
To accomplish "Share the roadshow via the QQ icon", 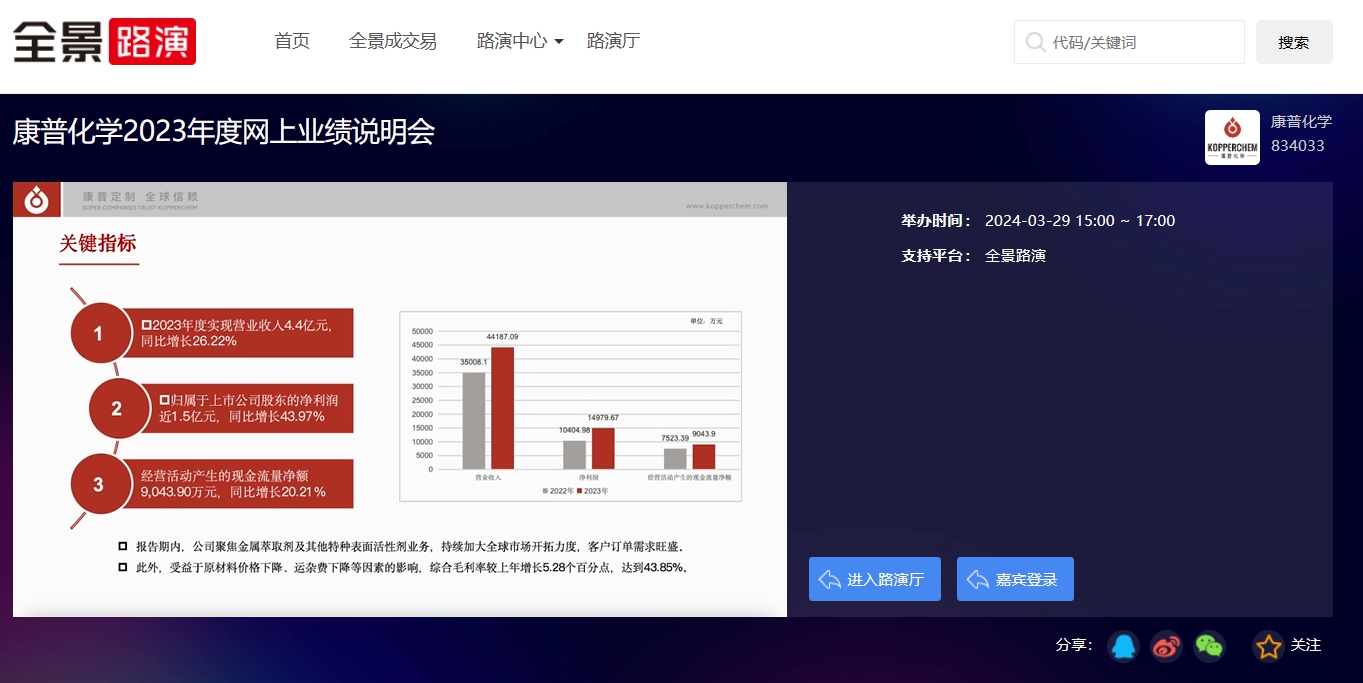I will pos(1123,646).
